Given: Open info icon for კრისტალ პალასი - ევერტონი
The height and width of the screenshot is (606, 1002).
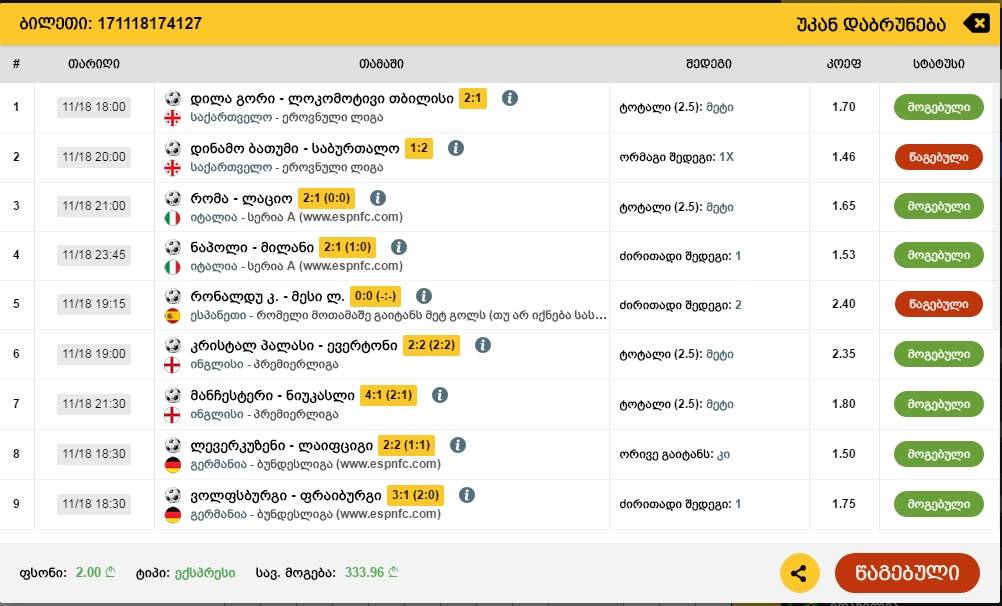Looking at the screenshot, I should pyautogui.click(x=483, y=345).
